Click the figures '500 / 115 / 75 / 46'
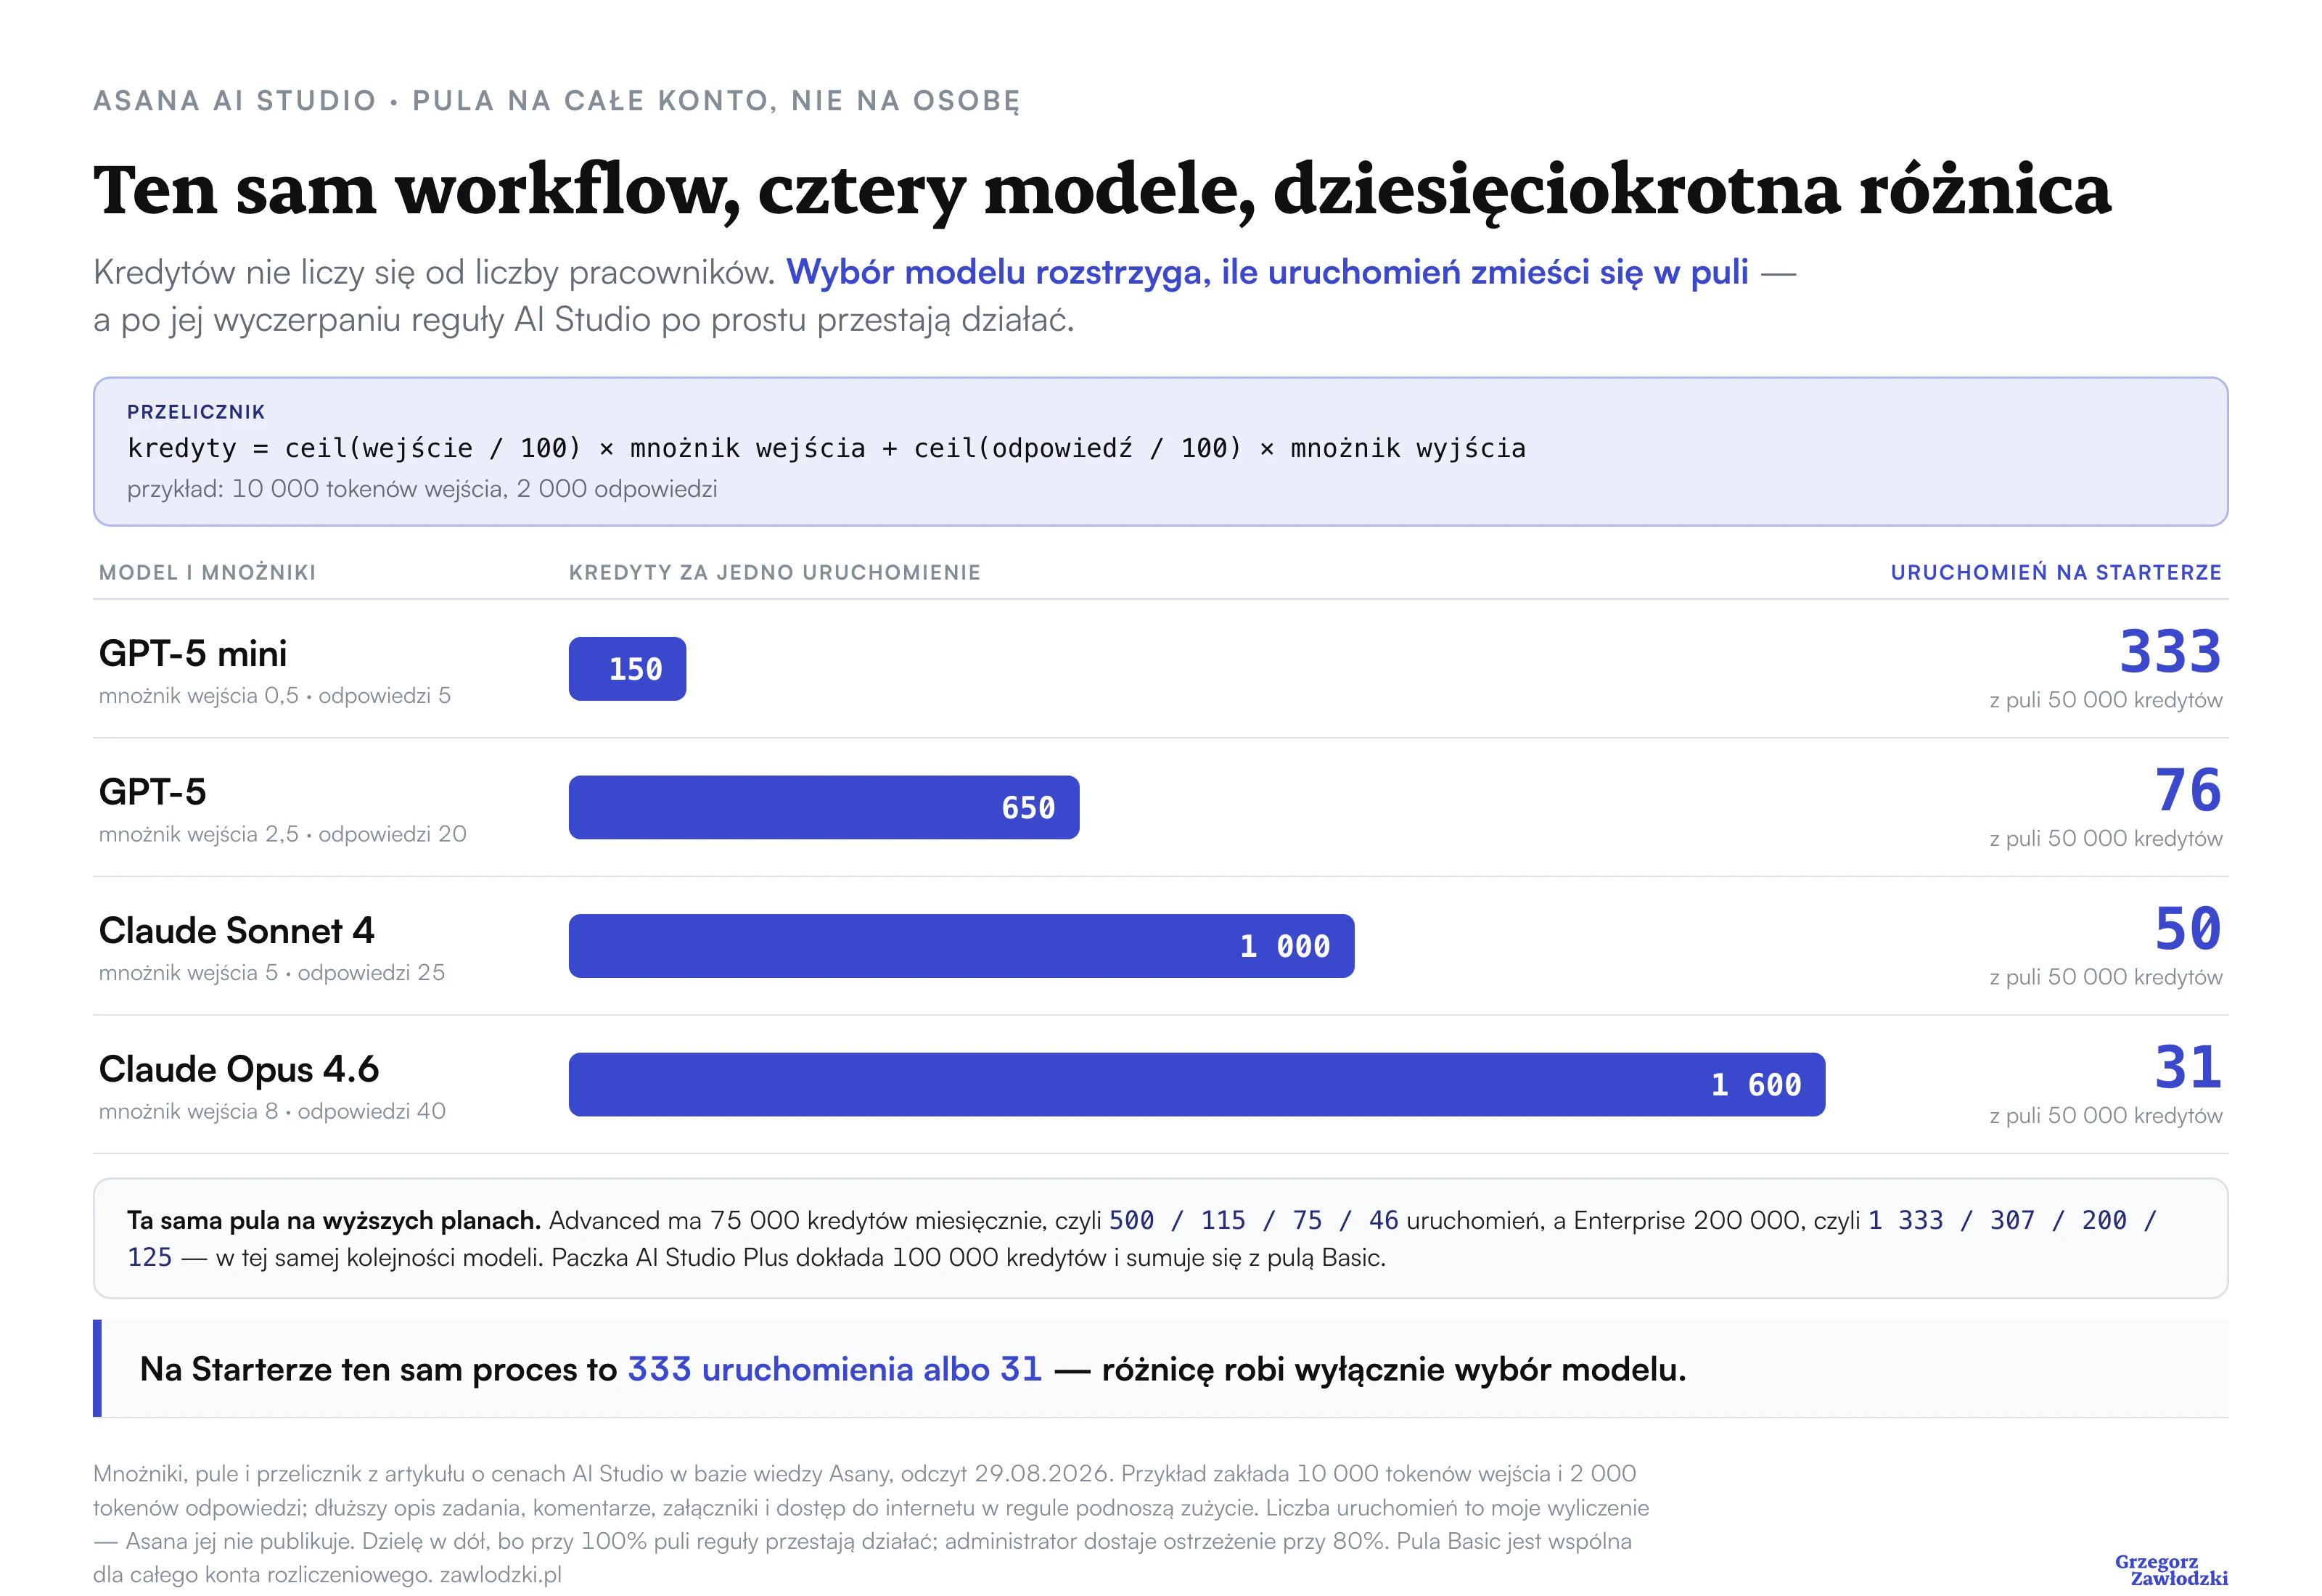This screenshot has width=2322, height=1596. pyautogui.click(x=1254, y=1221)
